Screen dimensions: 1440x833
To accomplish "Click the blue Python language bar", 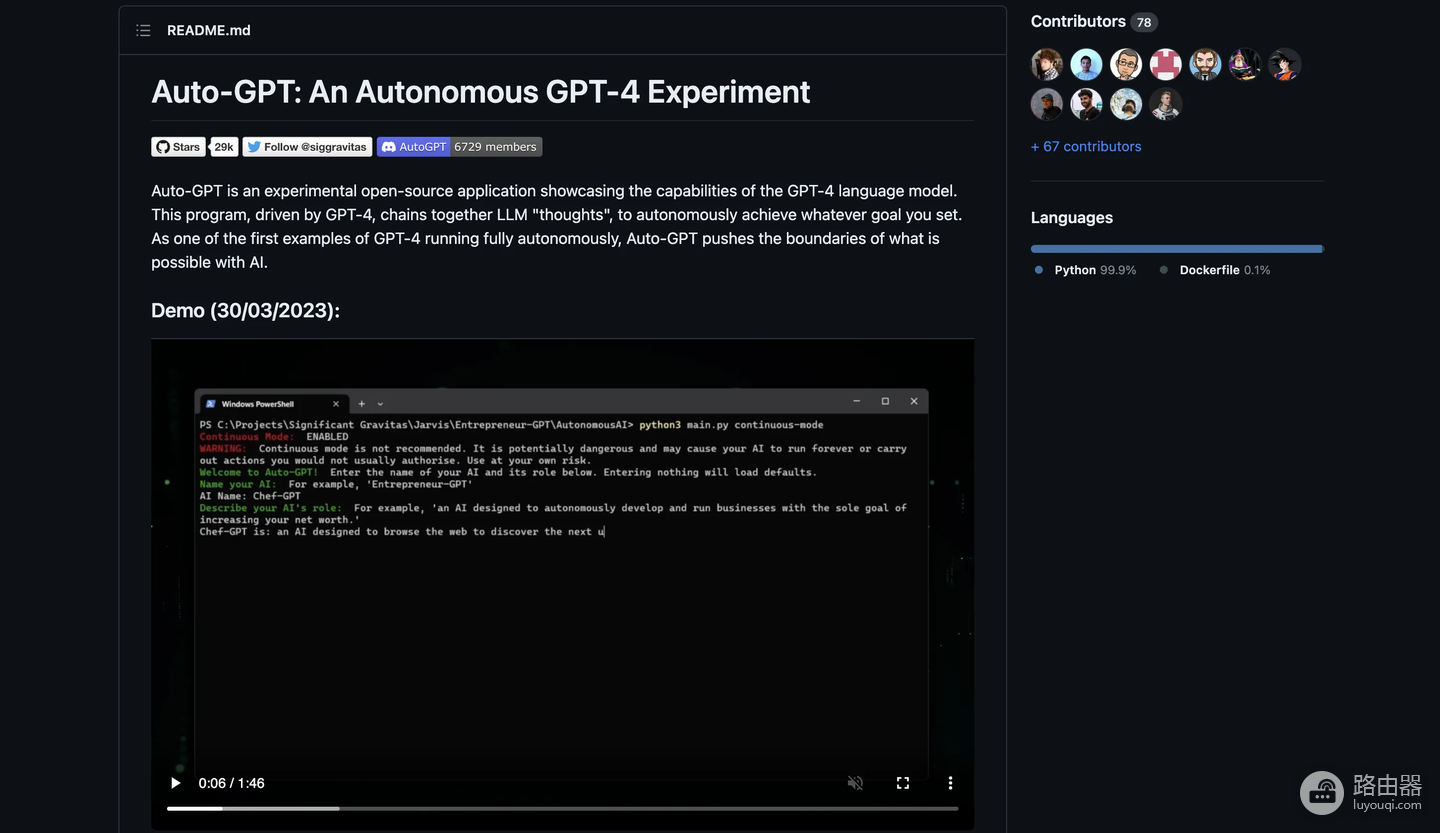I will coord(1177,249).
